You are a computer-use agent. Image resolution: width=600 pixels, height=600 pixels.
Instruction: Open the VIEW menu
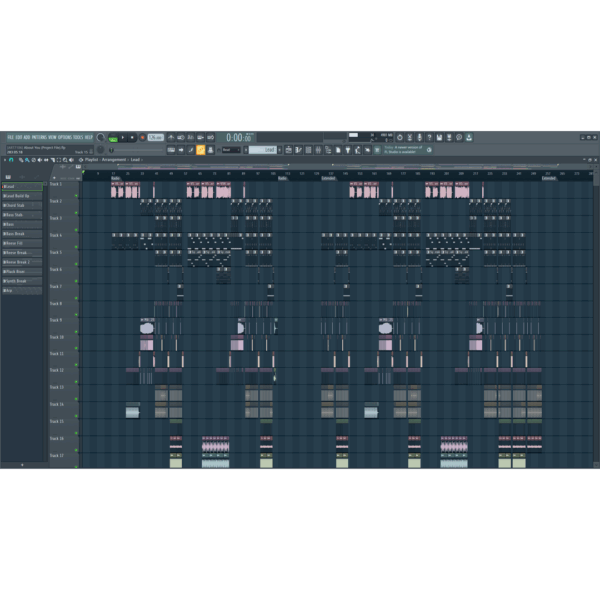click(52, 137)
